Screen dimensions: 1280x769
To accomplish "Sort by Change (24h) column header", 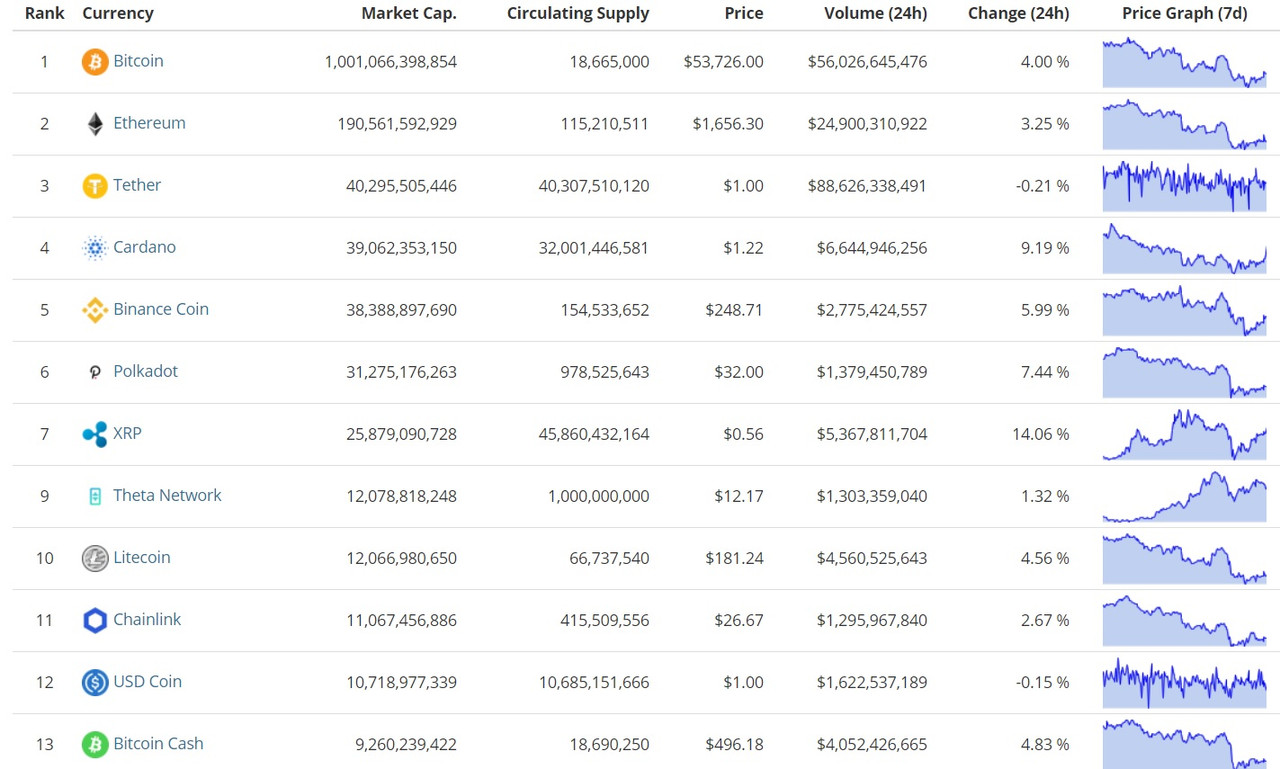I will click(1018, 14).
